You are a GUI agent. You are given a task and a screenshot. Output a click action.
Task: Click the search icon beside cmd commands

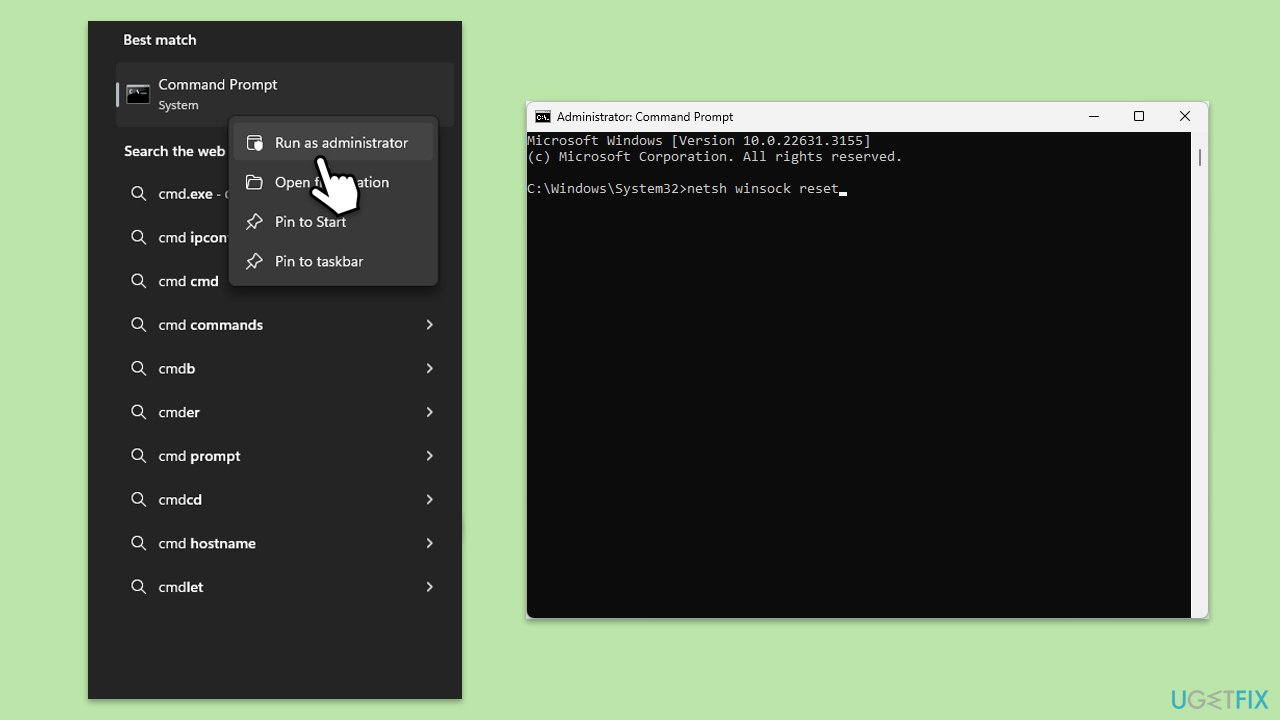point(139,325)
